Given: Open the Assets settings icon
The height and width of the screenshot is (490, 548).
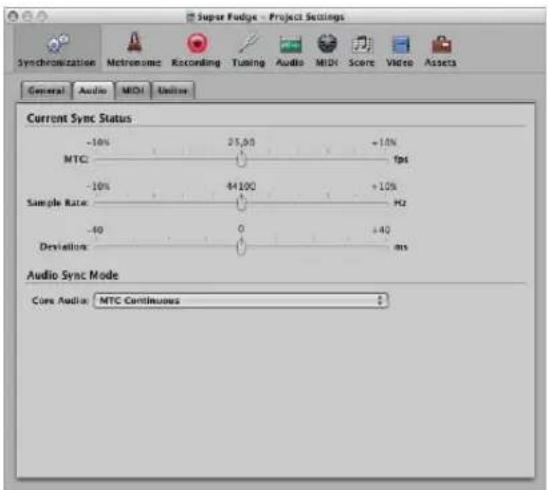Looking at the screenshot, I should click(440, 49).
